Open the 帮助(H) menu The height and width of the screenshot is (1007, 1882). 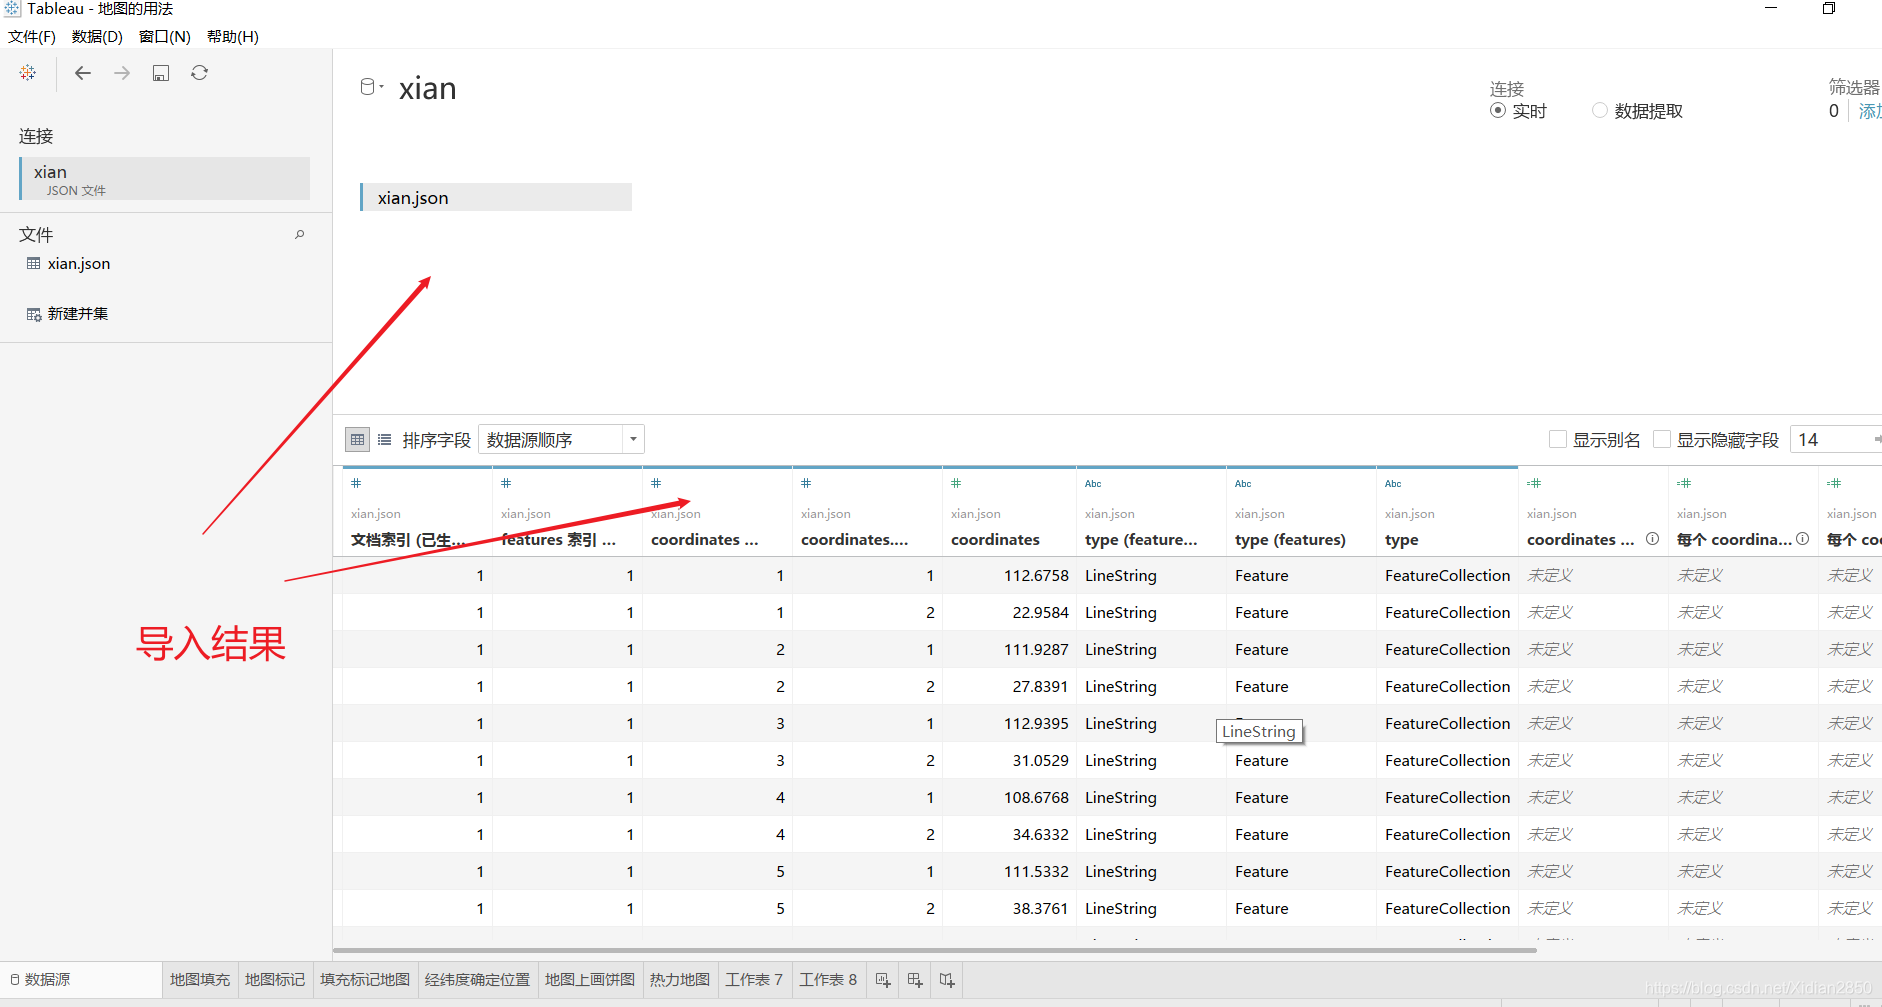point(233,37)
